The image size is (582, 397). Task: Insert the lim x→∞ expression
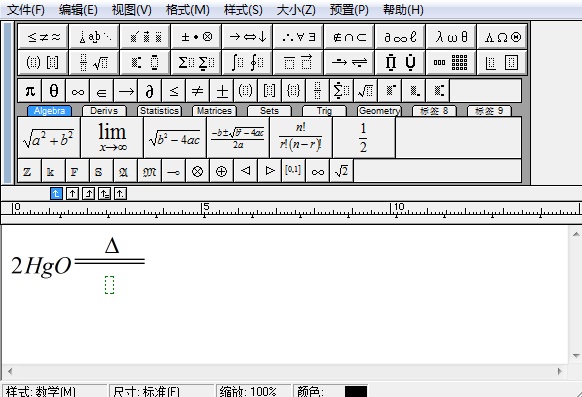pos(112,138)
